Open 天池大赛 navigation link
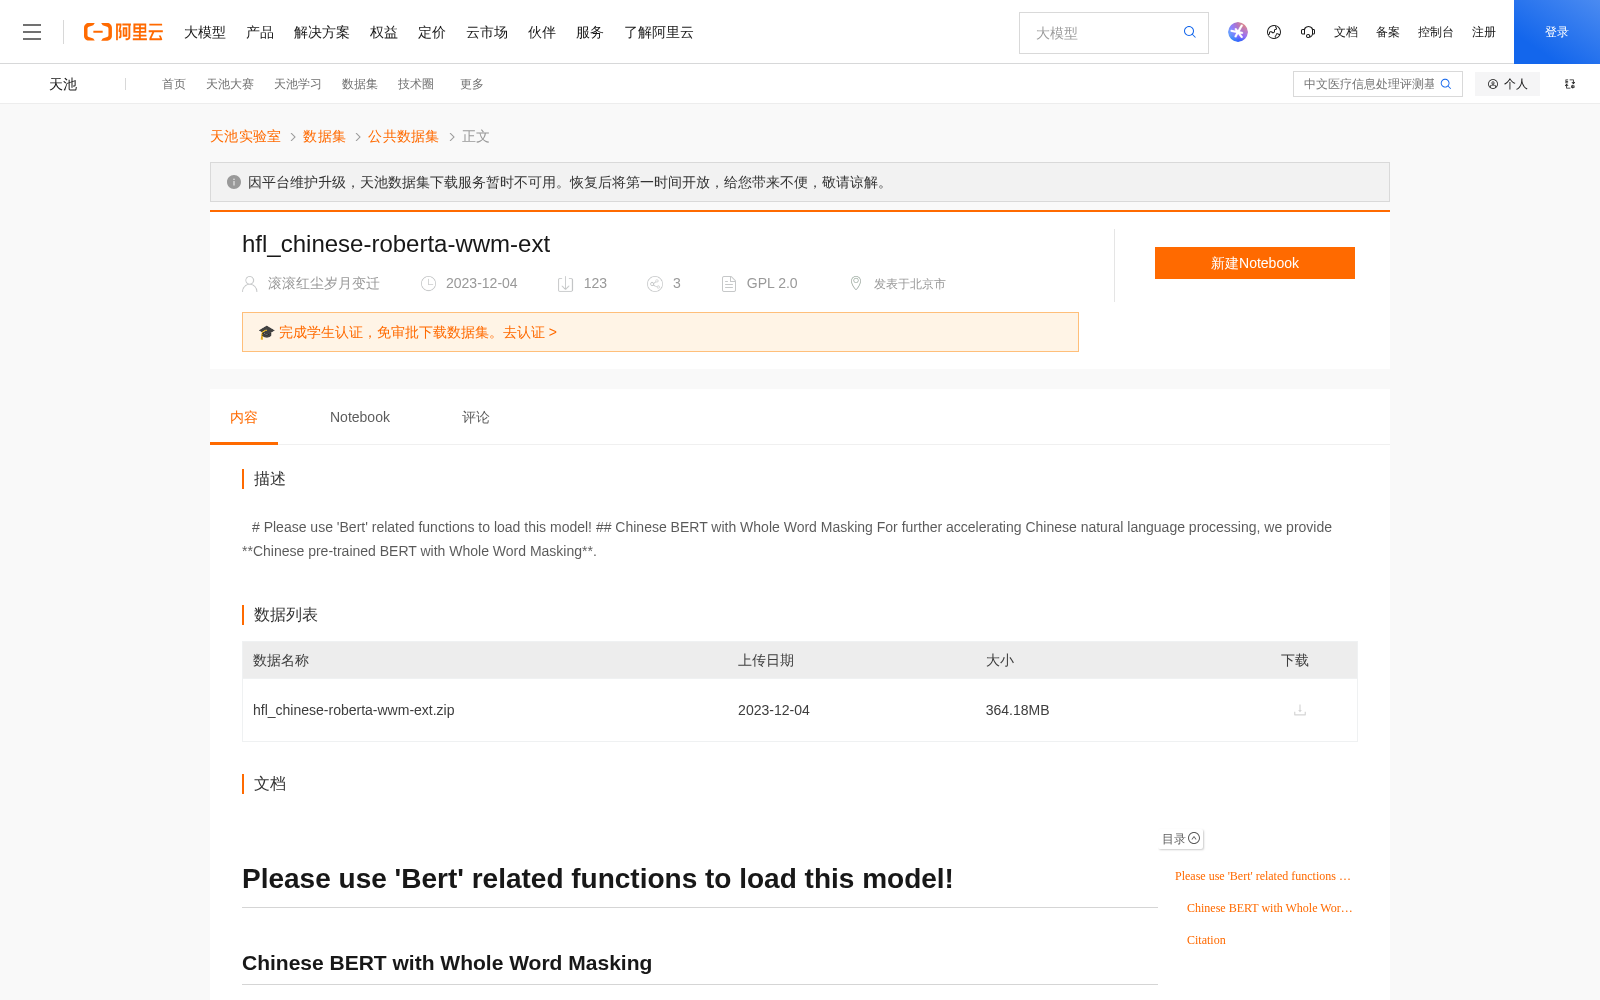This screenshot has width=1600, height=1000. click(230, 84)
